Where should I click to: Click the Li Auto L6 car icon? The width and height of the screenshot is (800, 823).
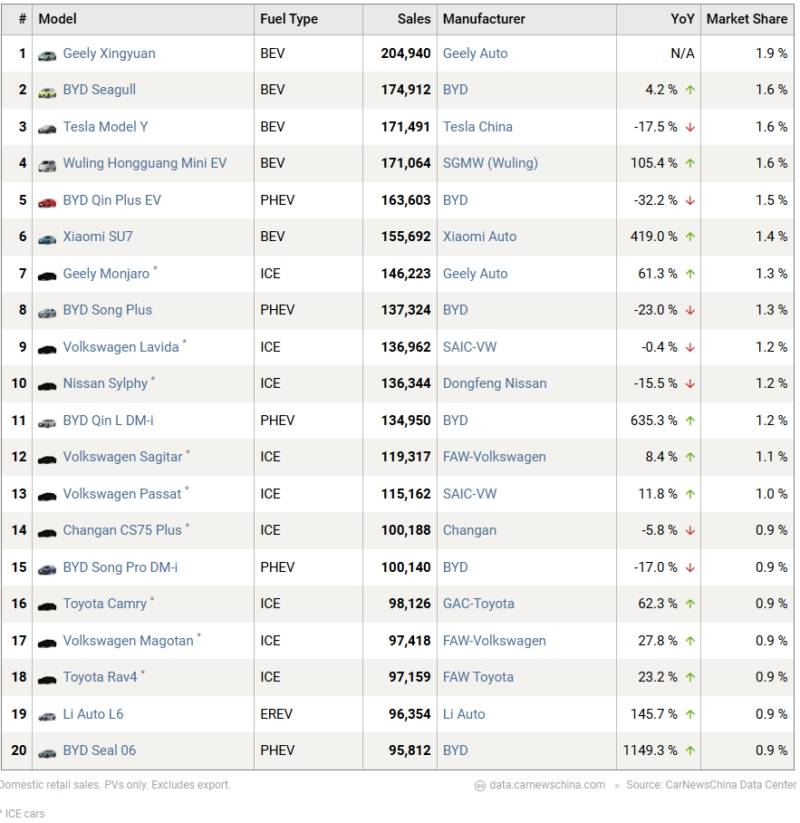tap(47, 715)
